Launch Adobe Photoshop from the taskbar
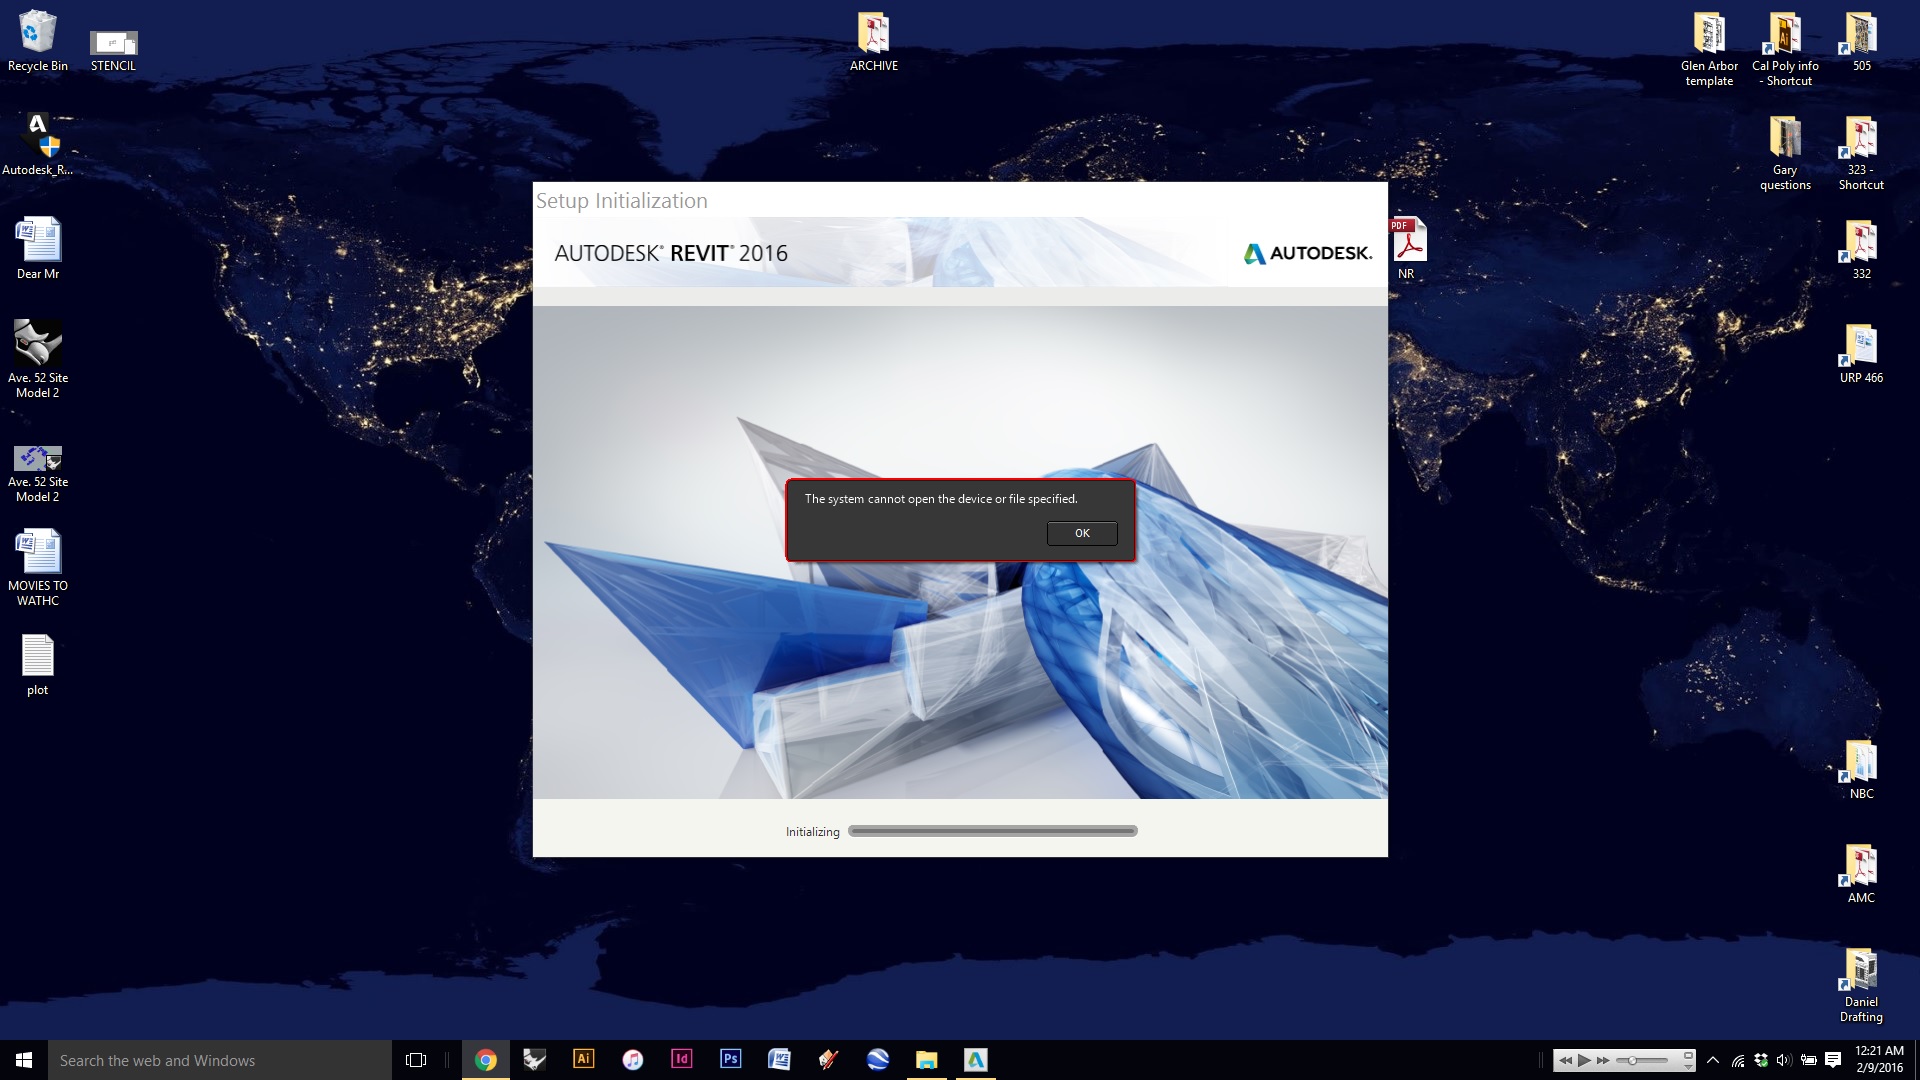 (x=731, y=1060)
